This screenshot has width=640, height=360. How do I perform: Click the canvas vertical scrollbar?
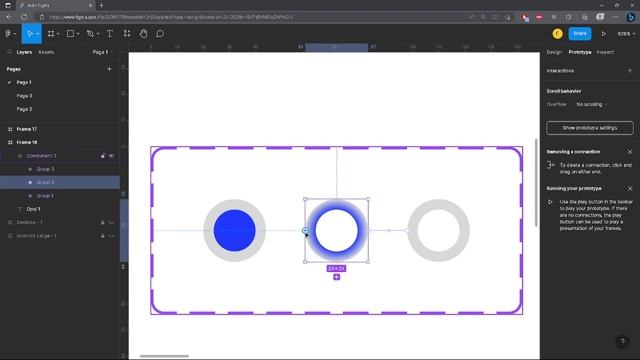click(536, 182)
